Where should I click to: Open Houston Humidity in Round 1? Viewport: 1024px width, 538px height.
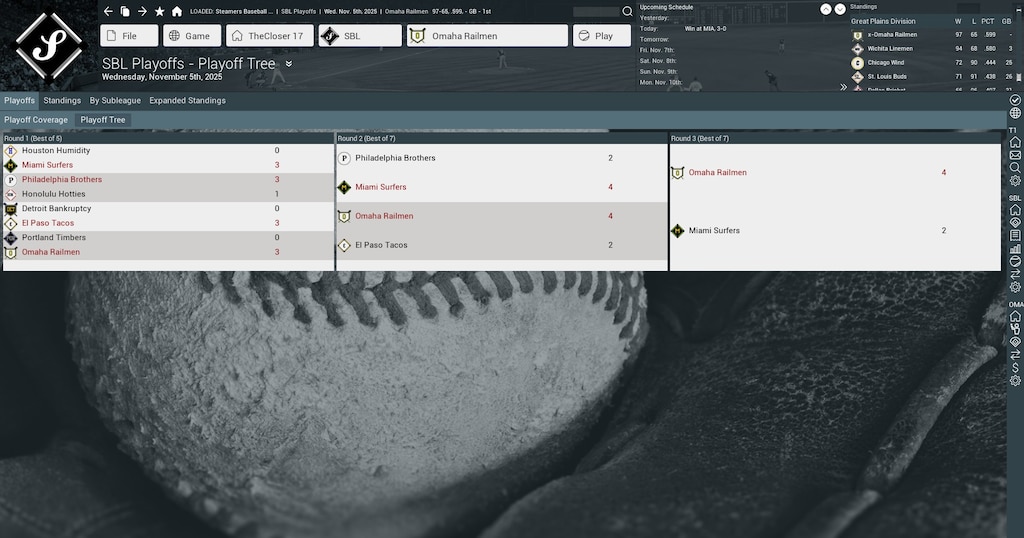tap(56, 150)
